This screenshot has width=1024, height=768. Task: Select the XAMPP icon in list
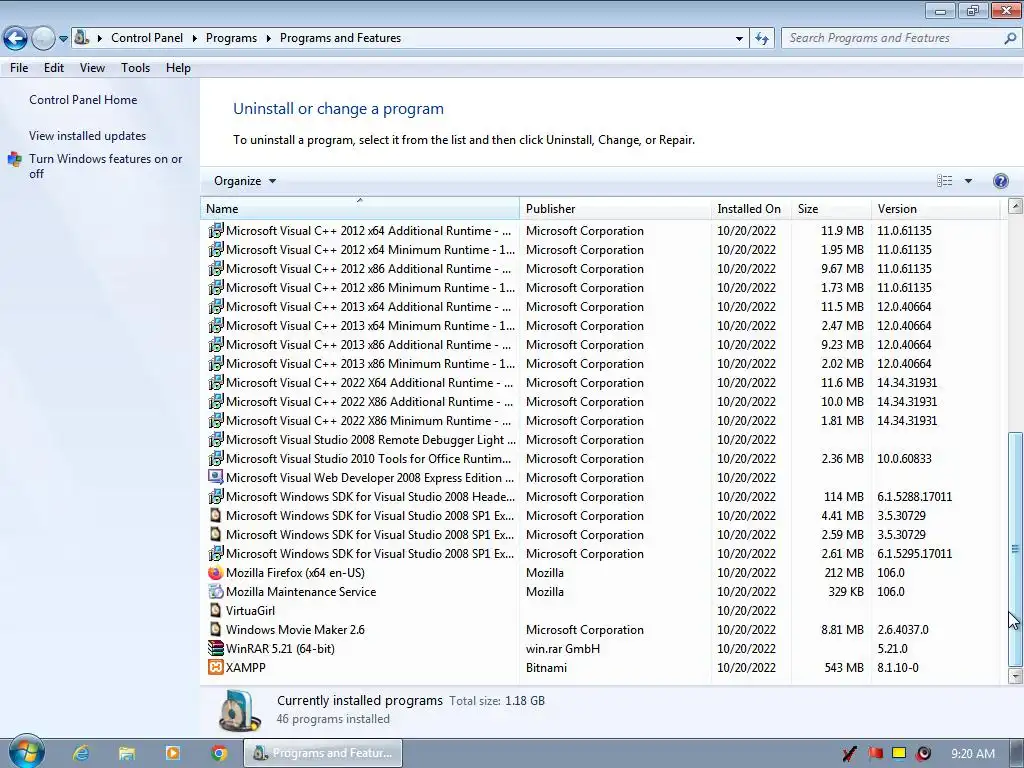click(x=216, y=667)
